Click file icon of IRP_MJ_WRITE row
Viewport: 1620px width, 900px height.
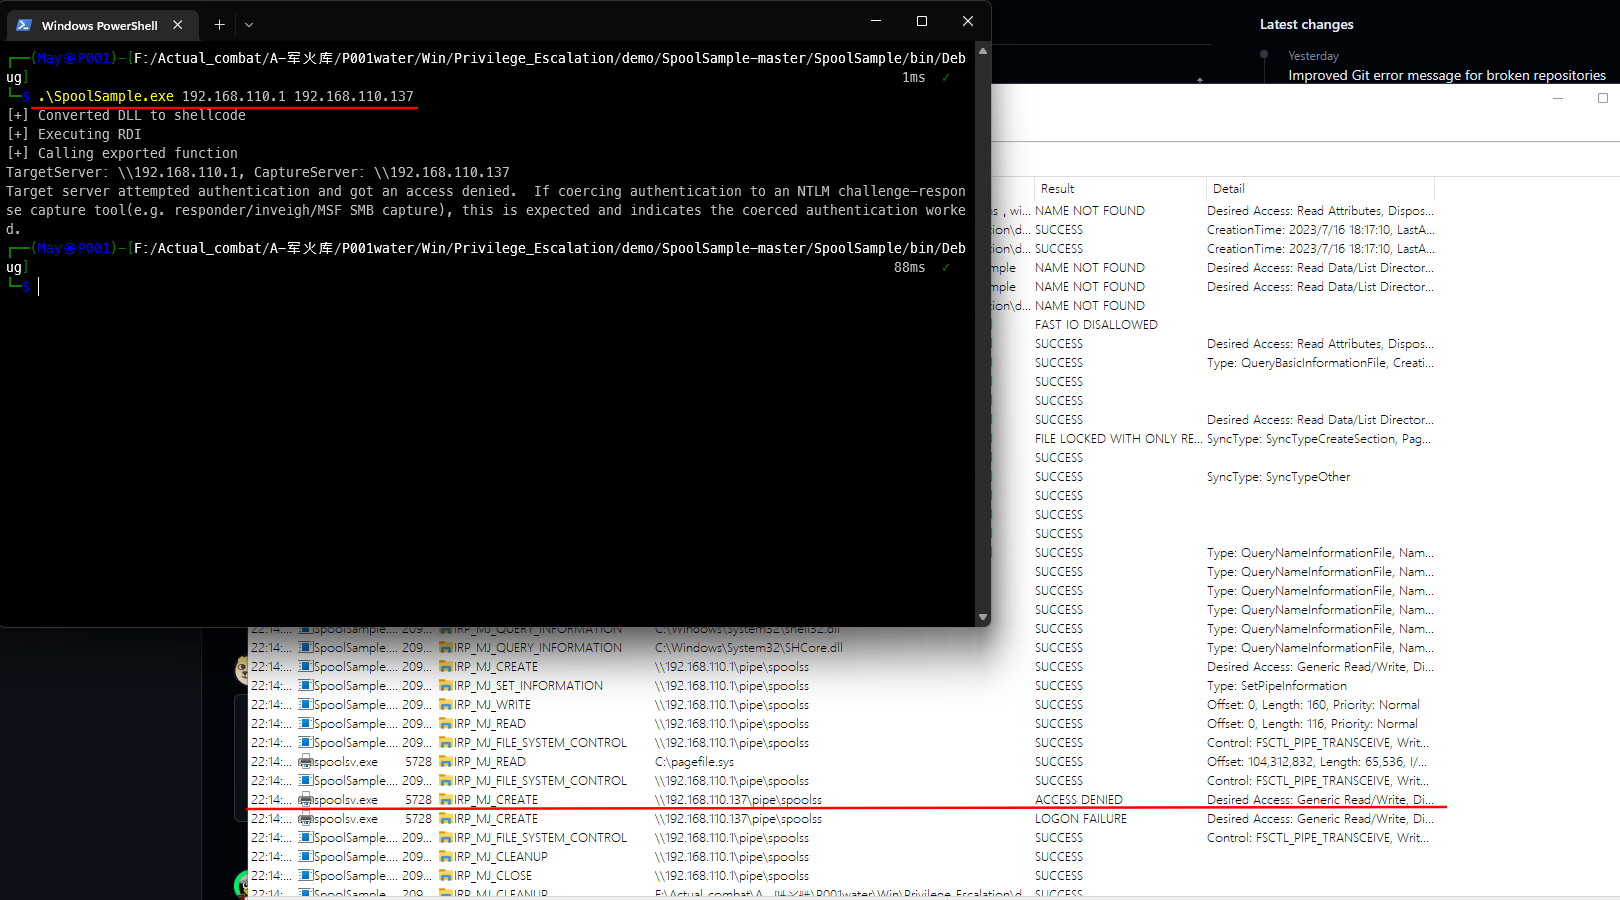pyautogui.click(x=446, y=705)
